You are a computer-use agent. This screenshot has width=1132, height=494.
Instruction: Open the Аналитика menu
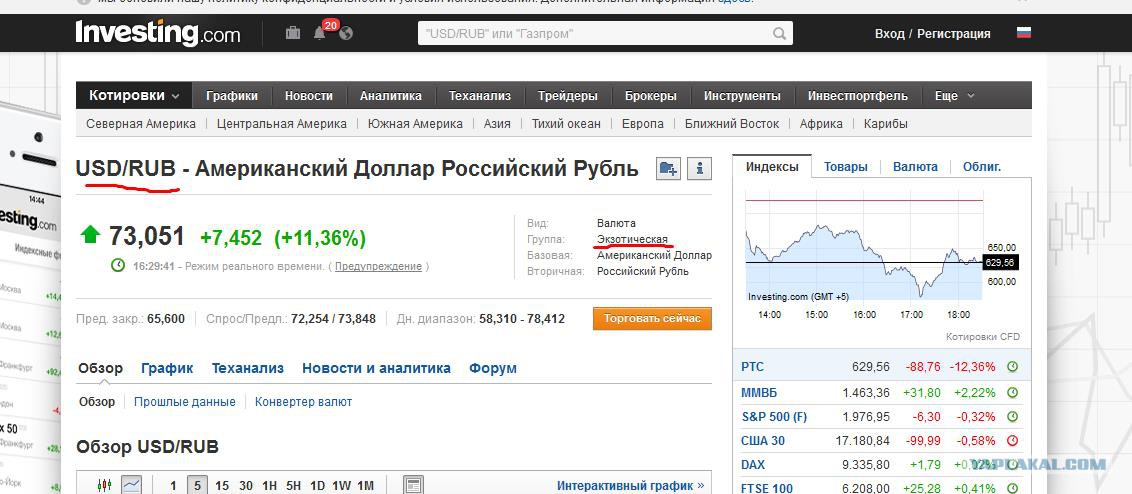coord(391,95)
